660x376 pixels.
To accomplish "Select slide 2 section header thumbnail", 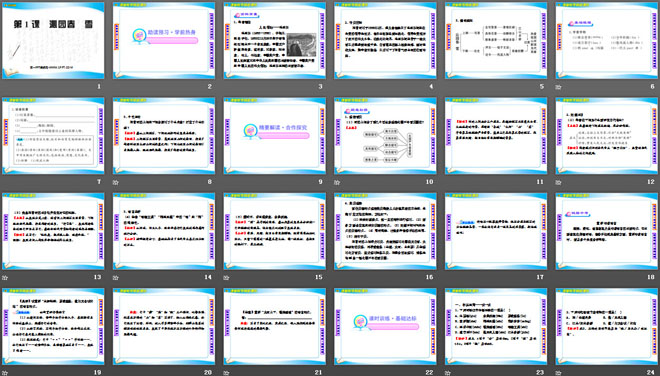I will click(x=164, y=40).
